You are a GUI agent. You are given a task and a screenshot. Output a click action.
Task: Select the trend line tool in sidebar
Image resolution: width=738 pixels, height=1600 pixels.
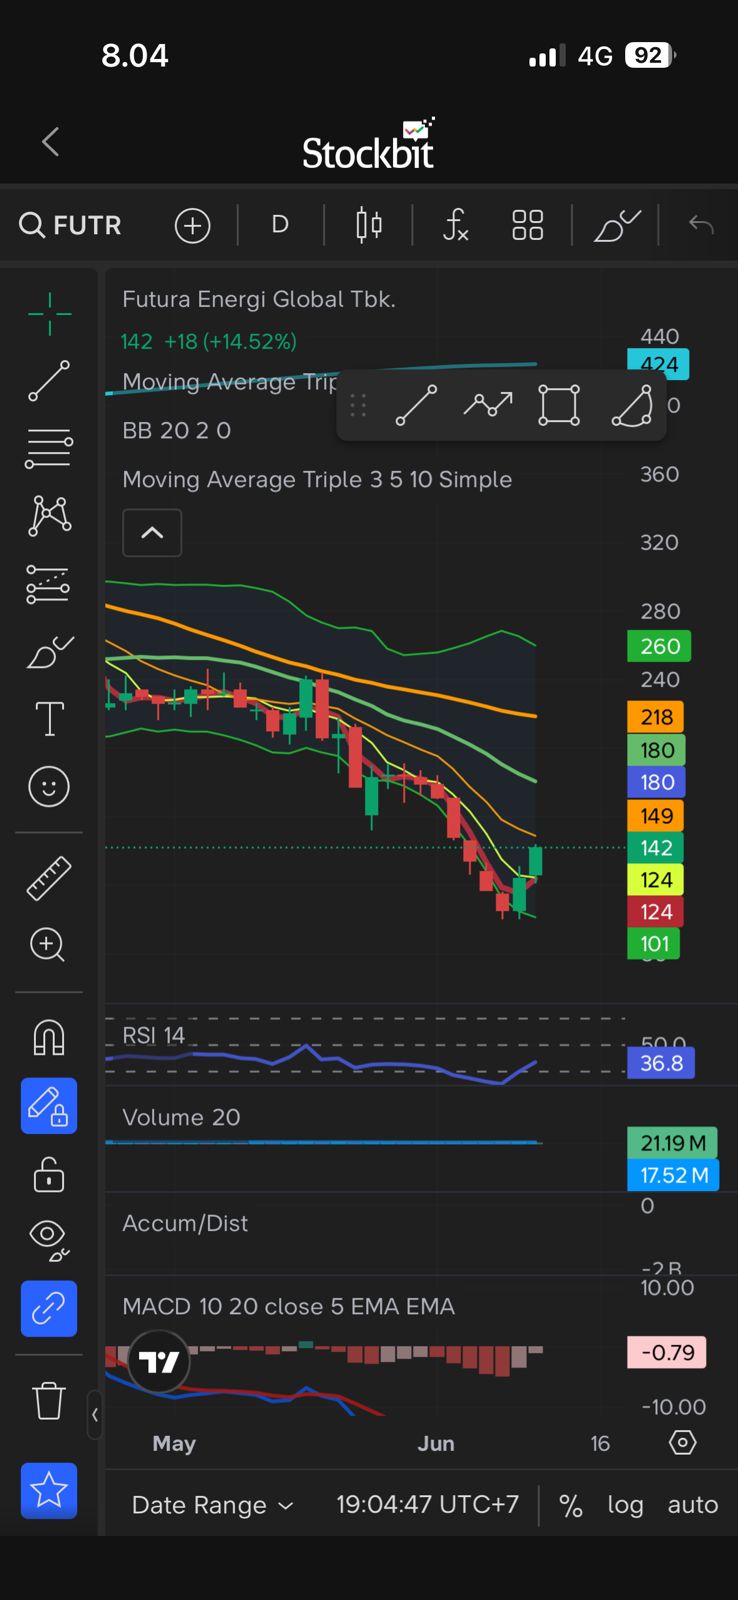point(49,381)
